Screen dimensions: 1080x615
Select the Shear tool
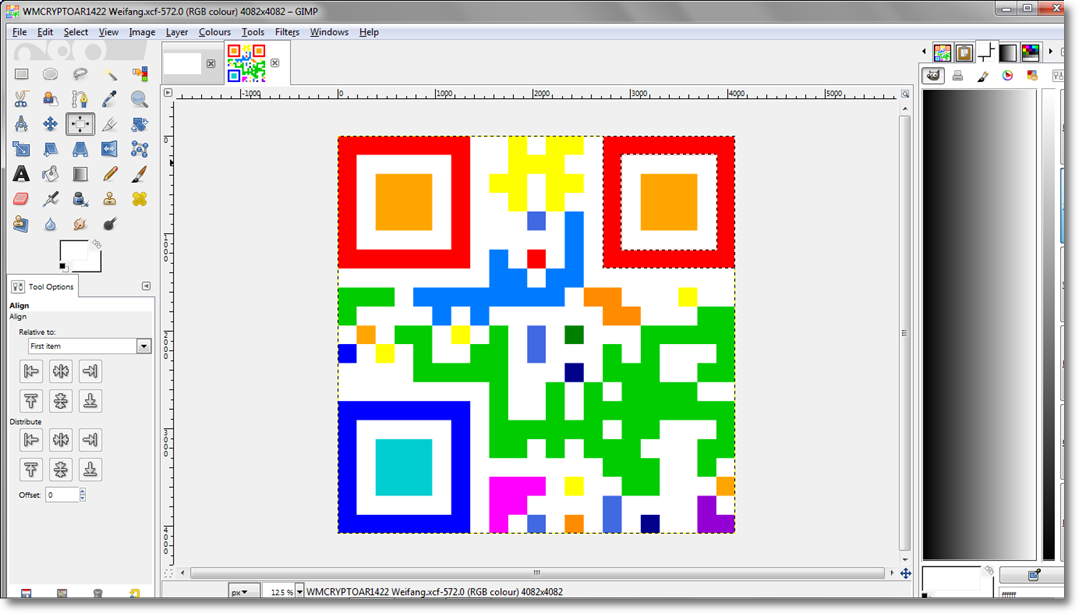tap(50, 149)
